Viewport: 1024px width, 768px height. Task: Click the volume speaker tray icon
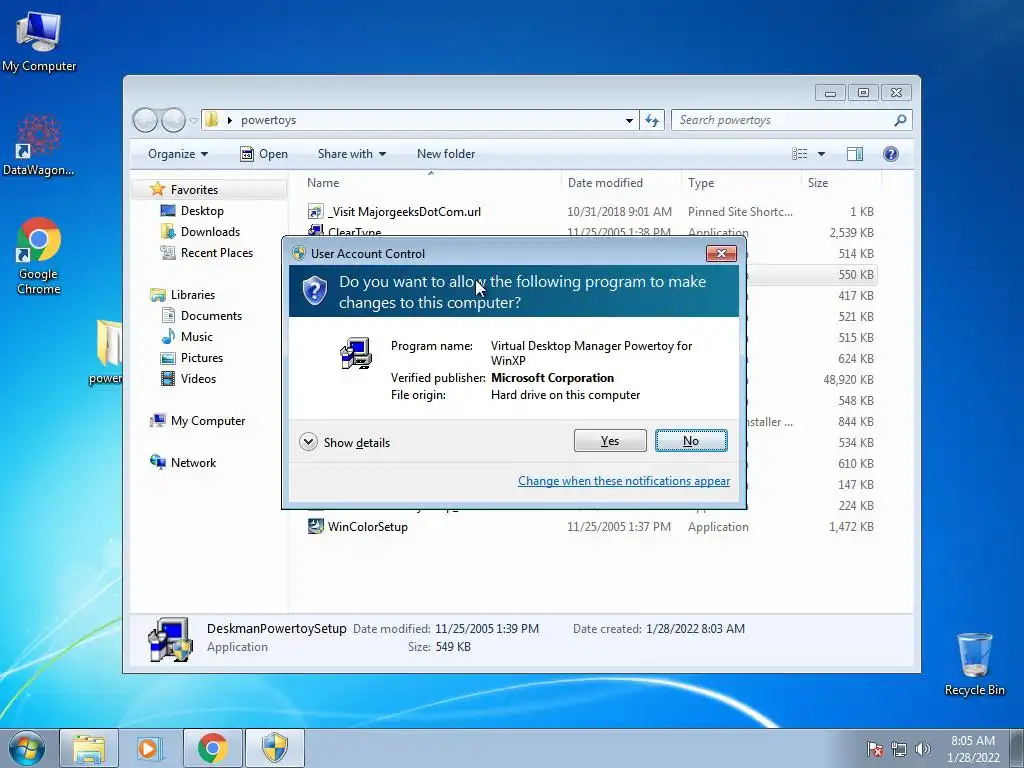coord(923,749)
